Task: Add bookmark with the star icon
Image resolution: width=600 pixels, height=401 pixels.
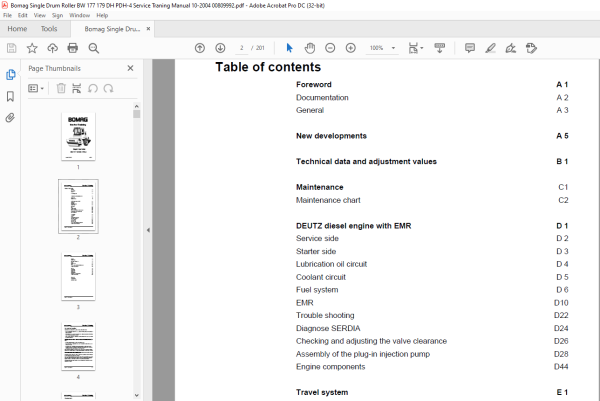Action: point(32,48)
